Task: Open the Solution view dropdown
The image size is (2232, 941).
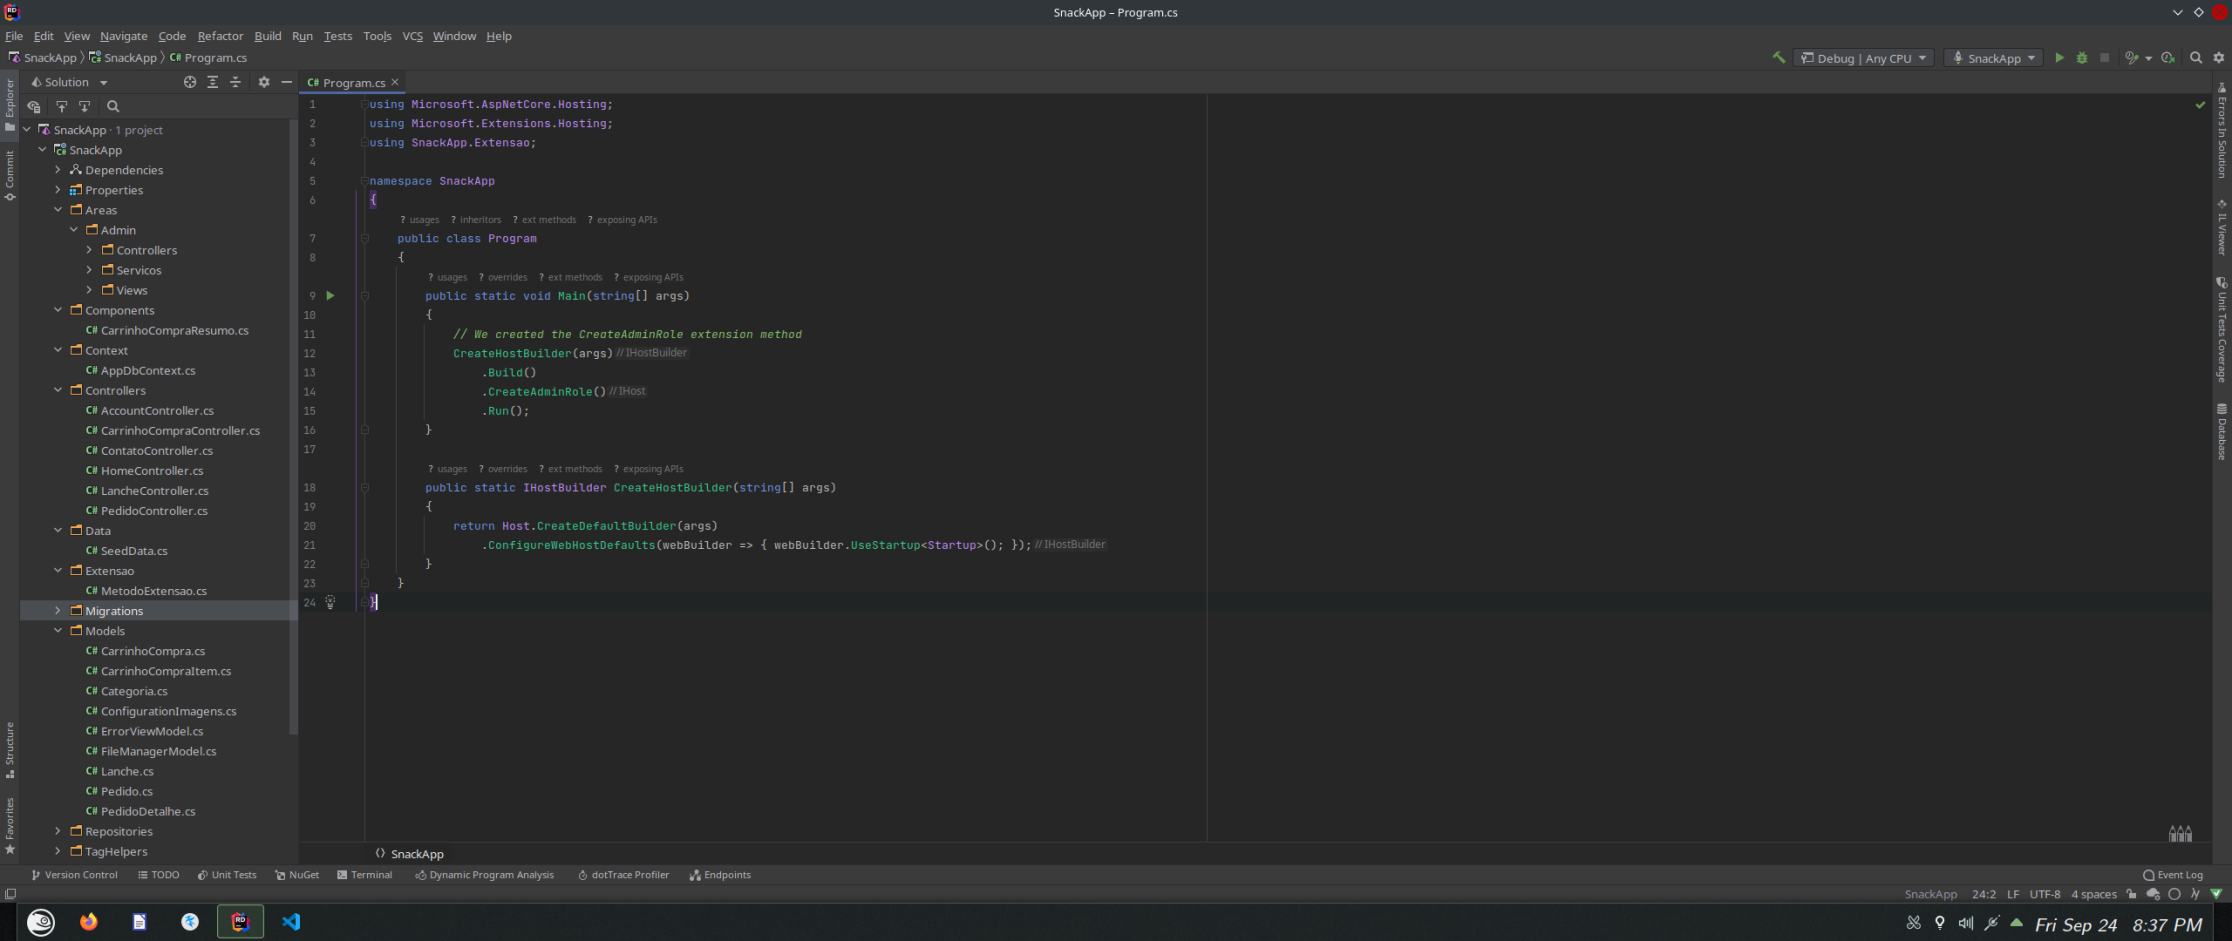Action: 69,82
